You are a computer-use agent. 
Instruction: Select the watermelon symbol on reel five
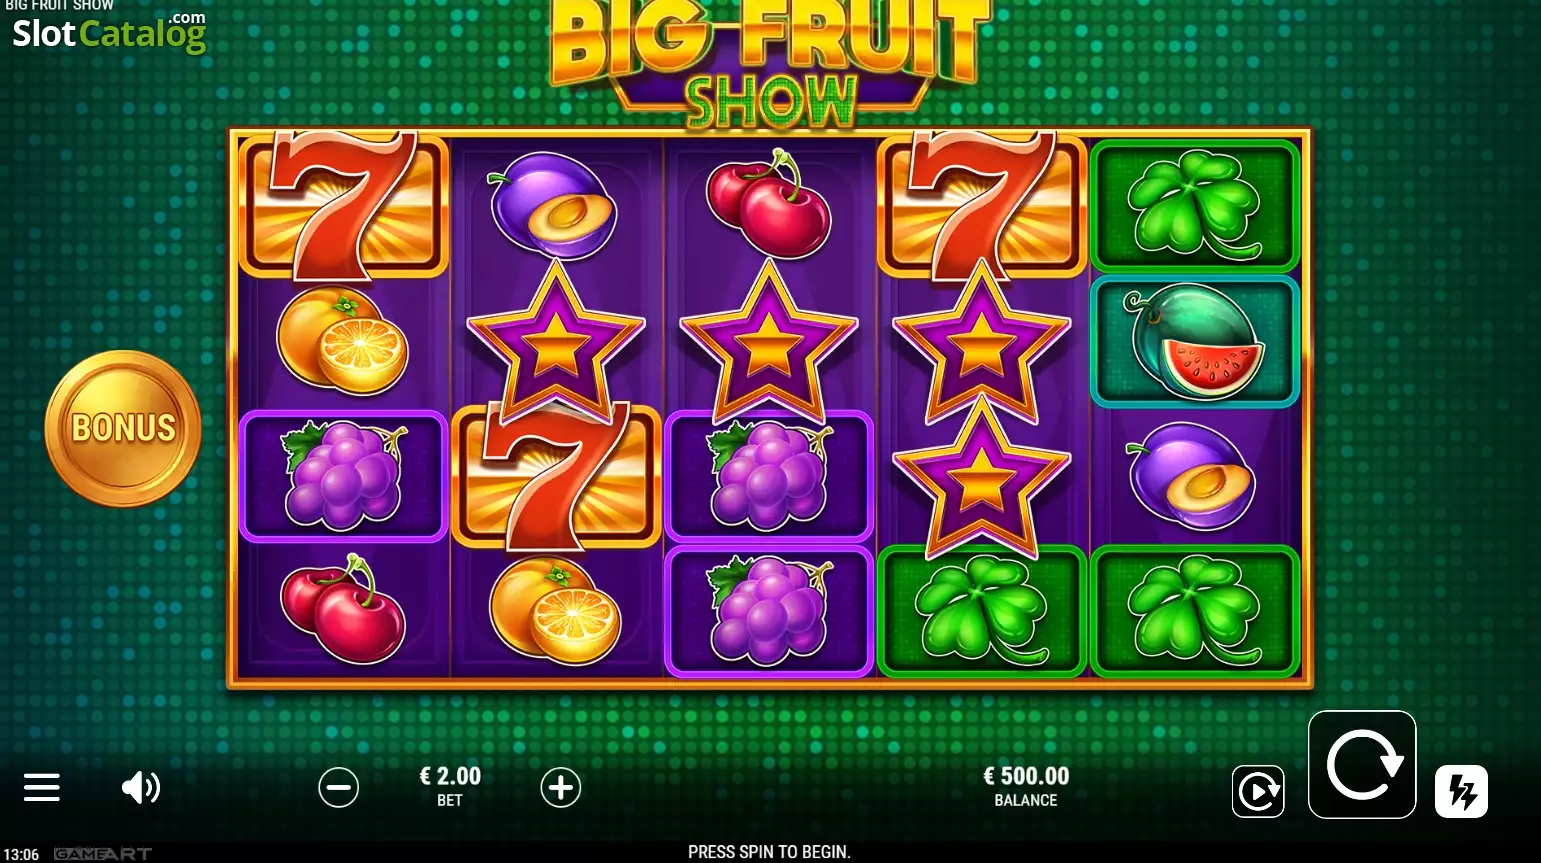coord(1195,341)
